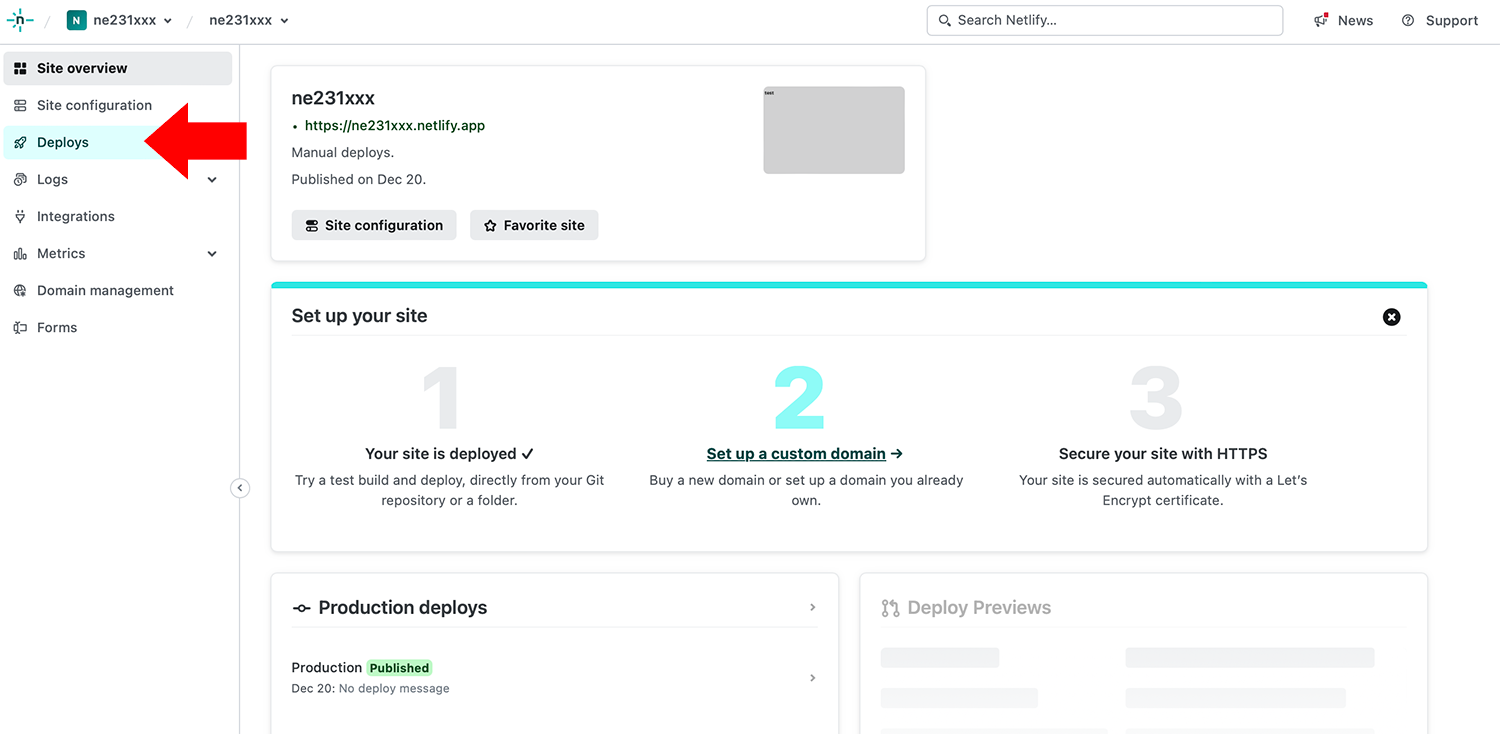The height and width of the screenshot is (734, 1500).
Task: Click the magnifier icon in search
Action: click(944, 20)
